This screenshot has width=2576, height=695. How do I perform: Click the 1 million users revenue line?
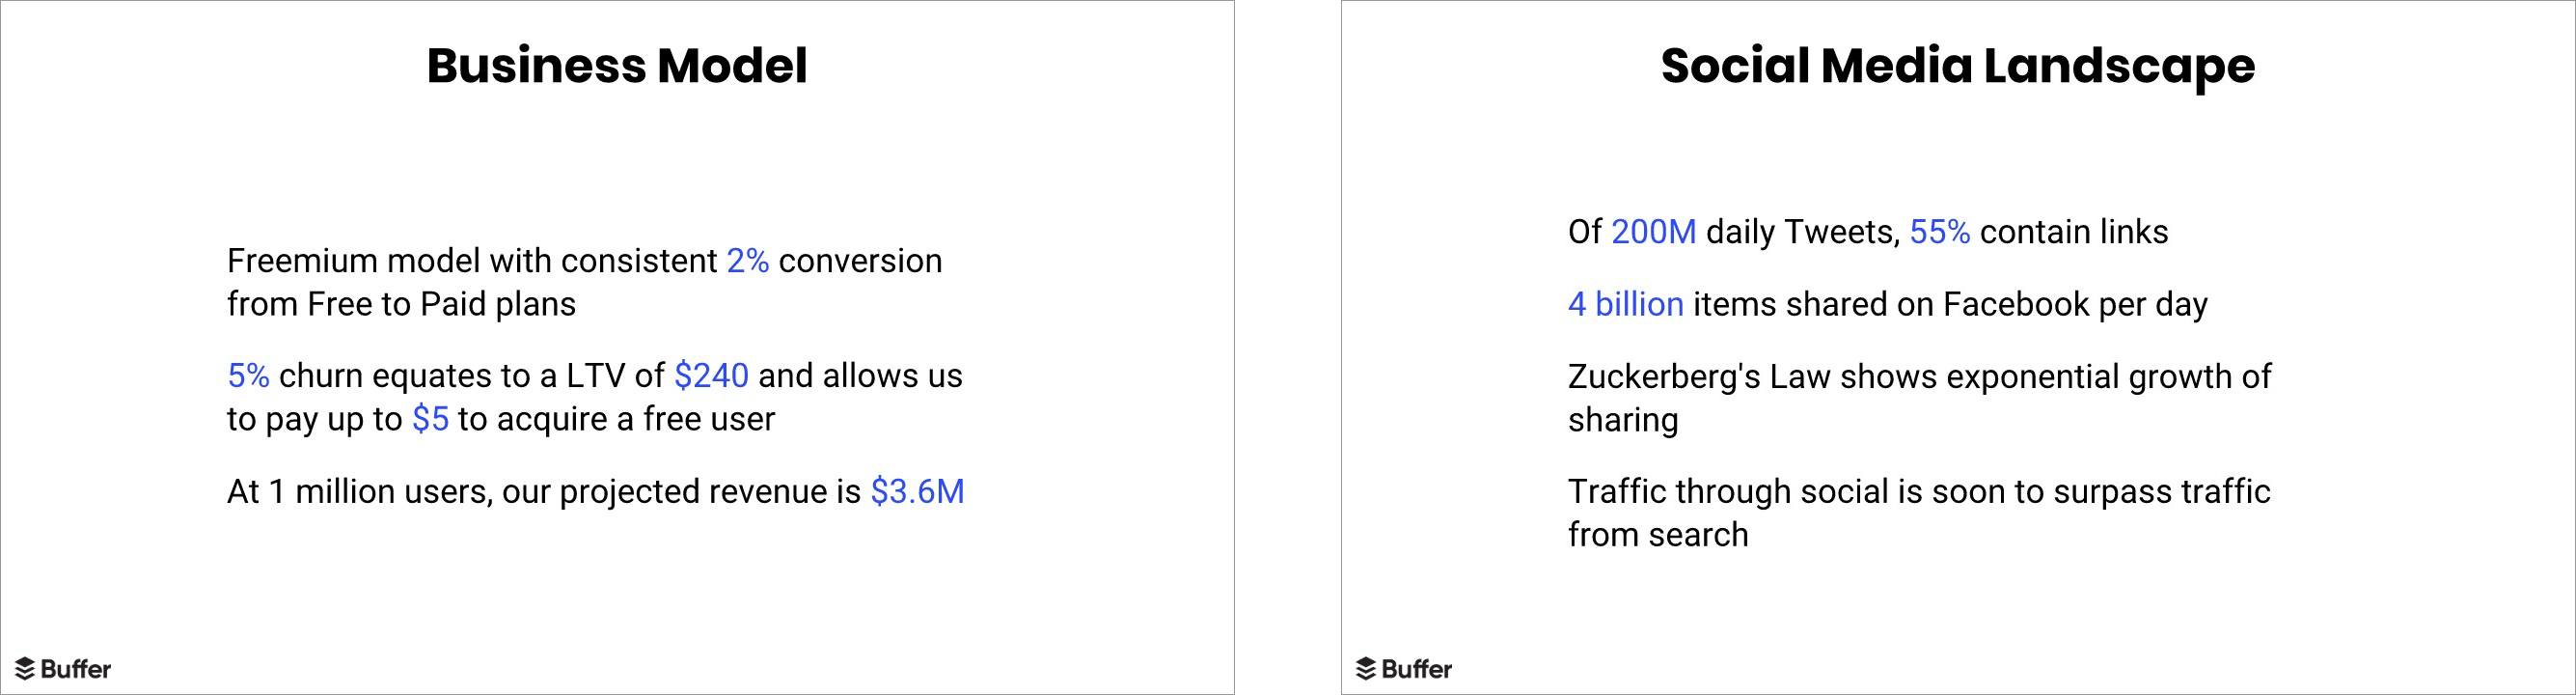pyautogui.click(x=596, y=492)
